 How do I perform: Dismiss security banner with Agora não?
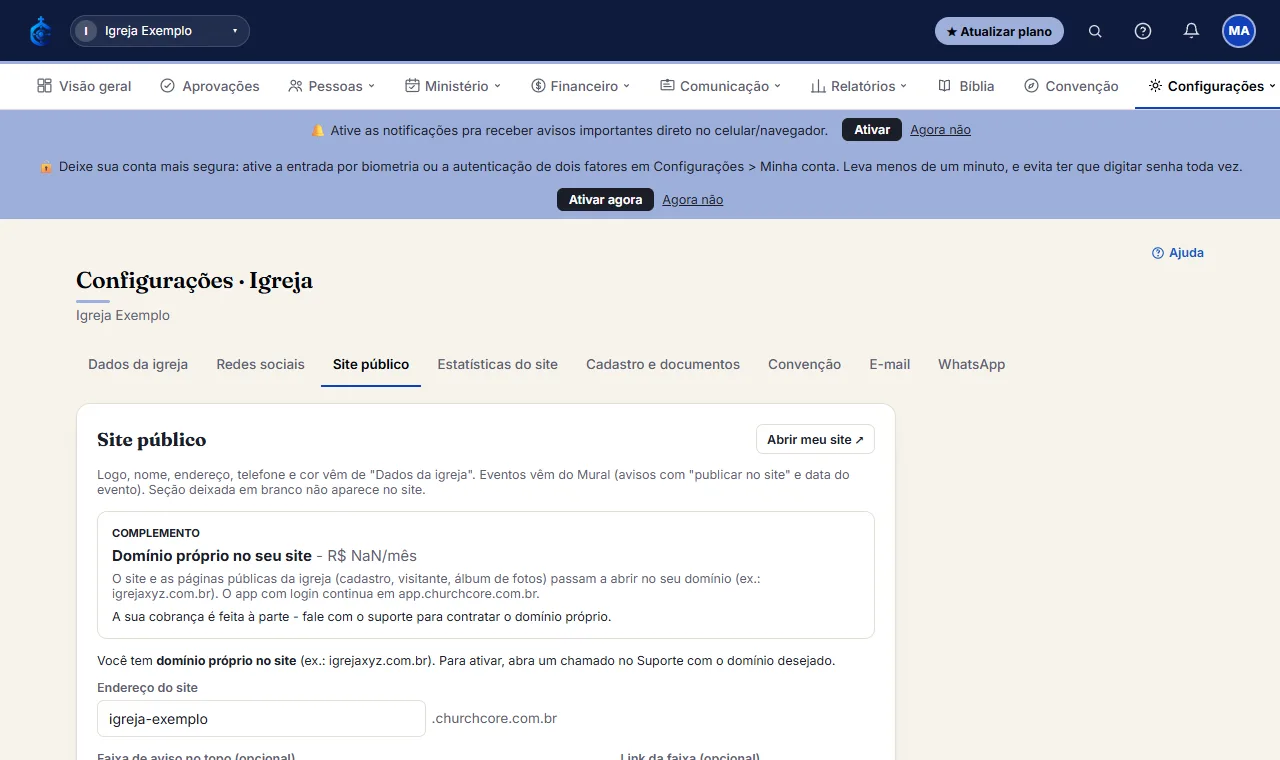click(x=692, y=200)
